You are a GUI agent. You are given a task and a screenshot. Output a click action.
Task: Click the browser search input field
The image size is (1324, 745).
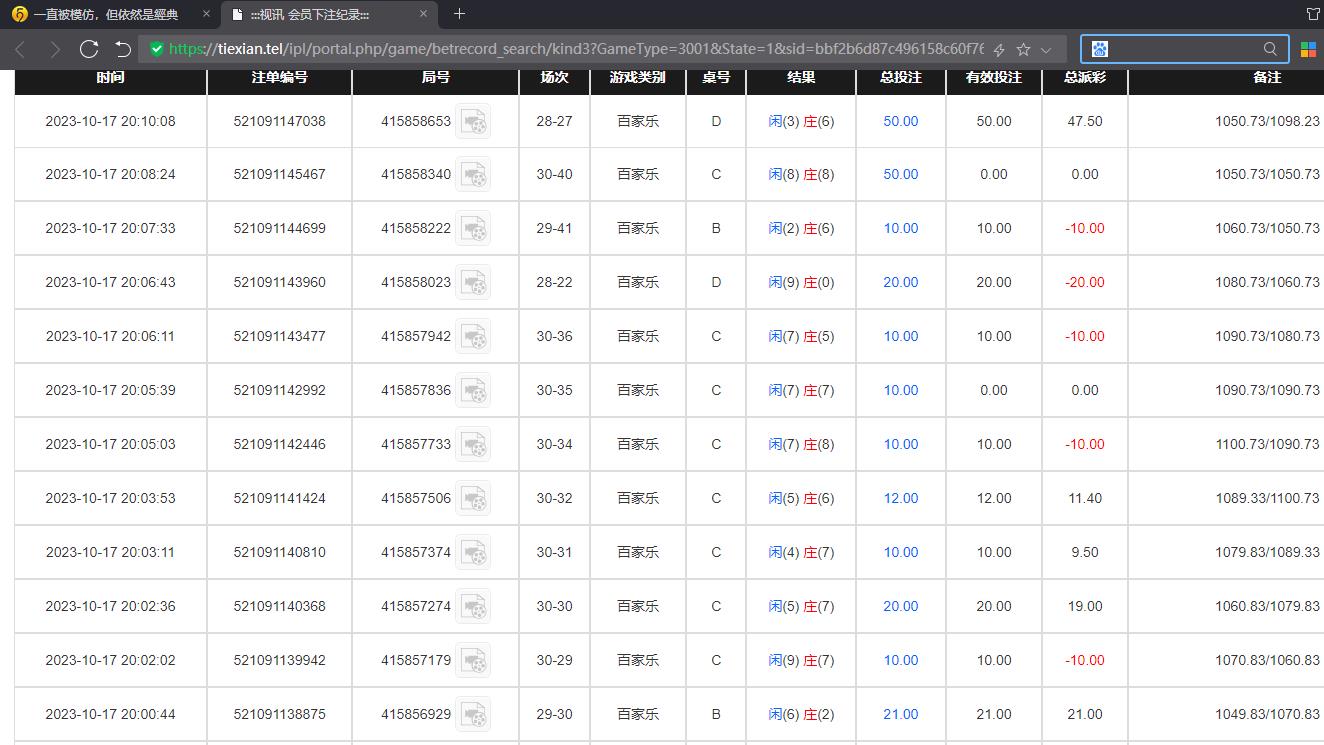1184,49
